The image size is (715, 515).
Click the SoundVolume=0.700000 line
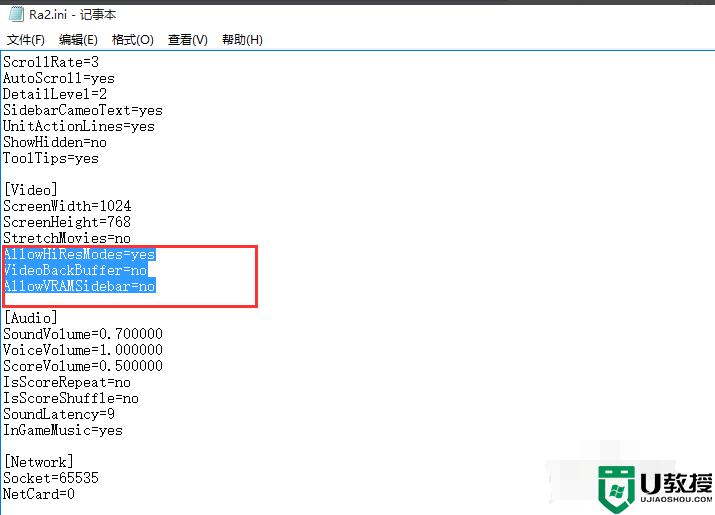point(83,334)
